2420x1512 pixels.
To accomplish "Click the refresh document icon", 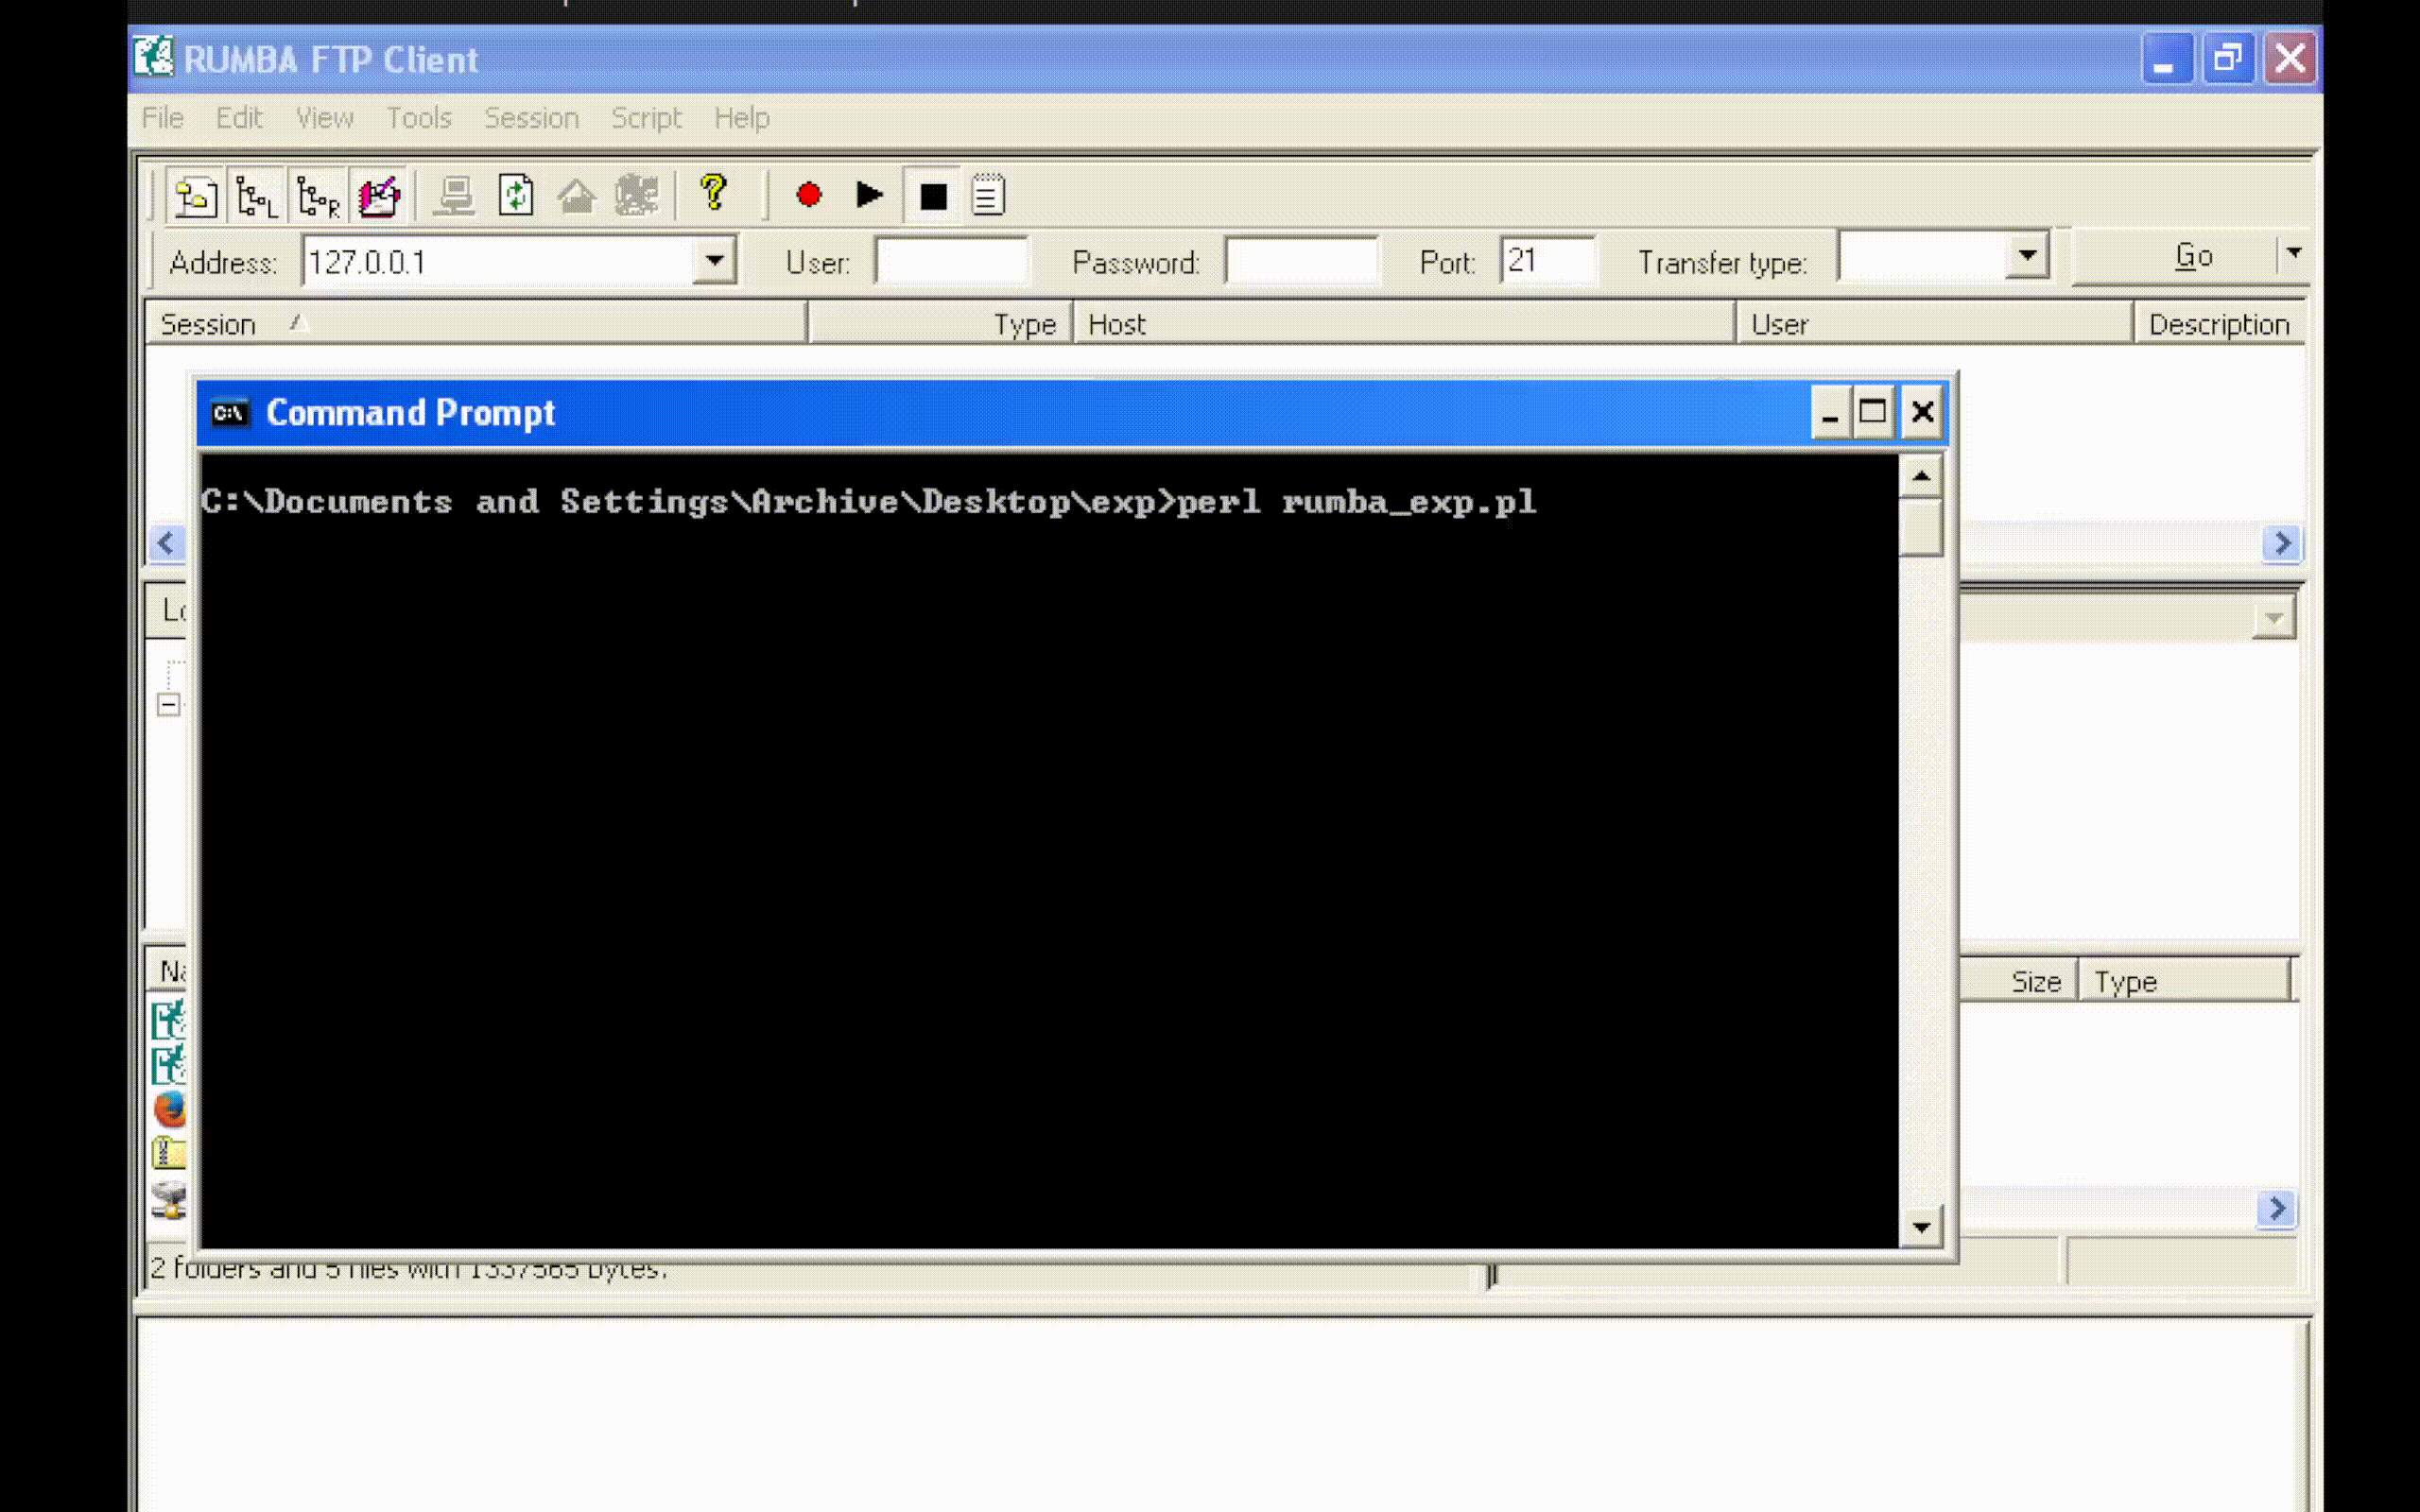I will coord(516,195).
